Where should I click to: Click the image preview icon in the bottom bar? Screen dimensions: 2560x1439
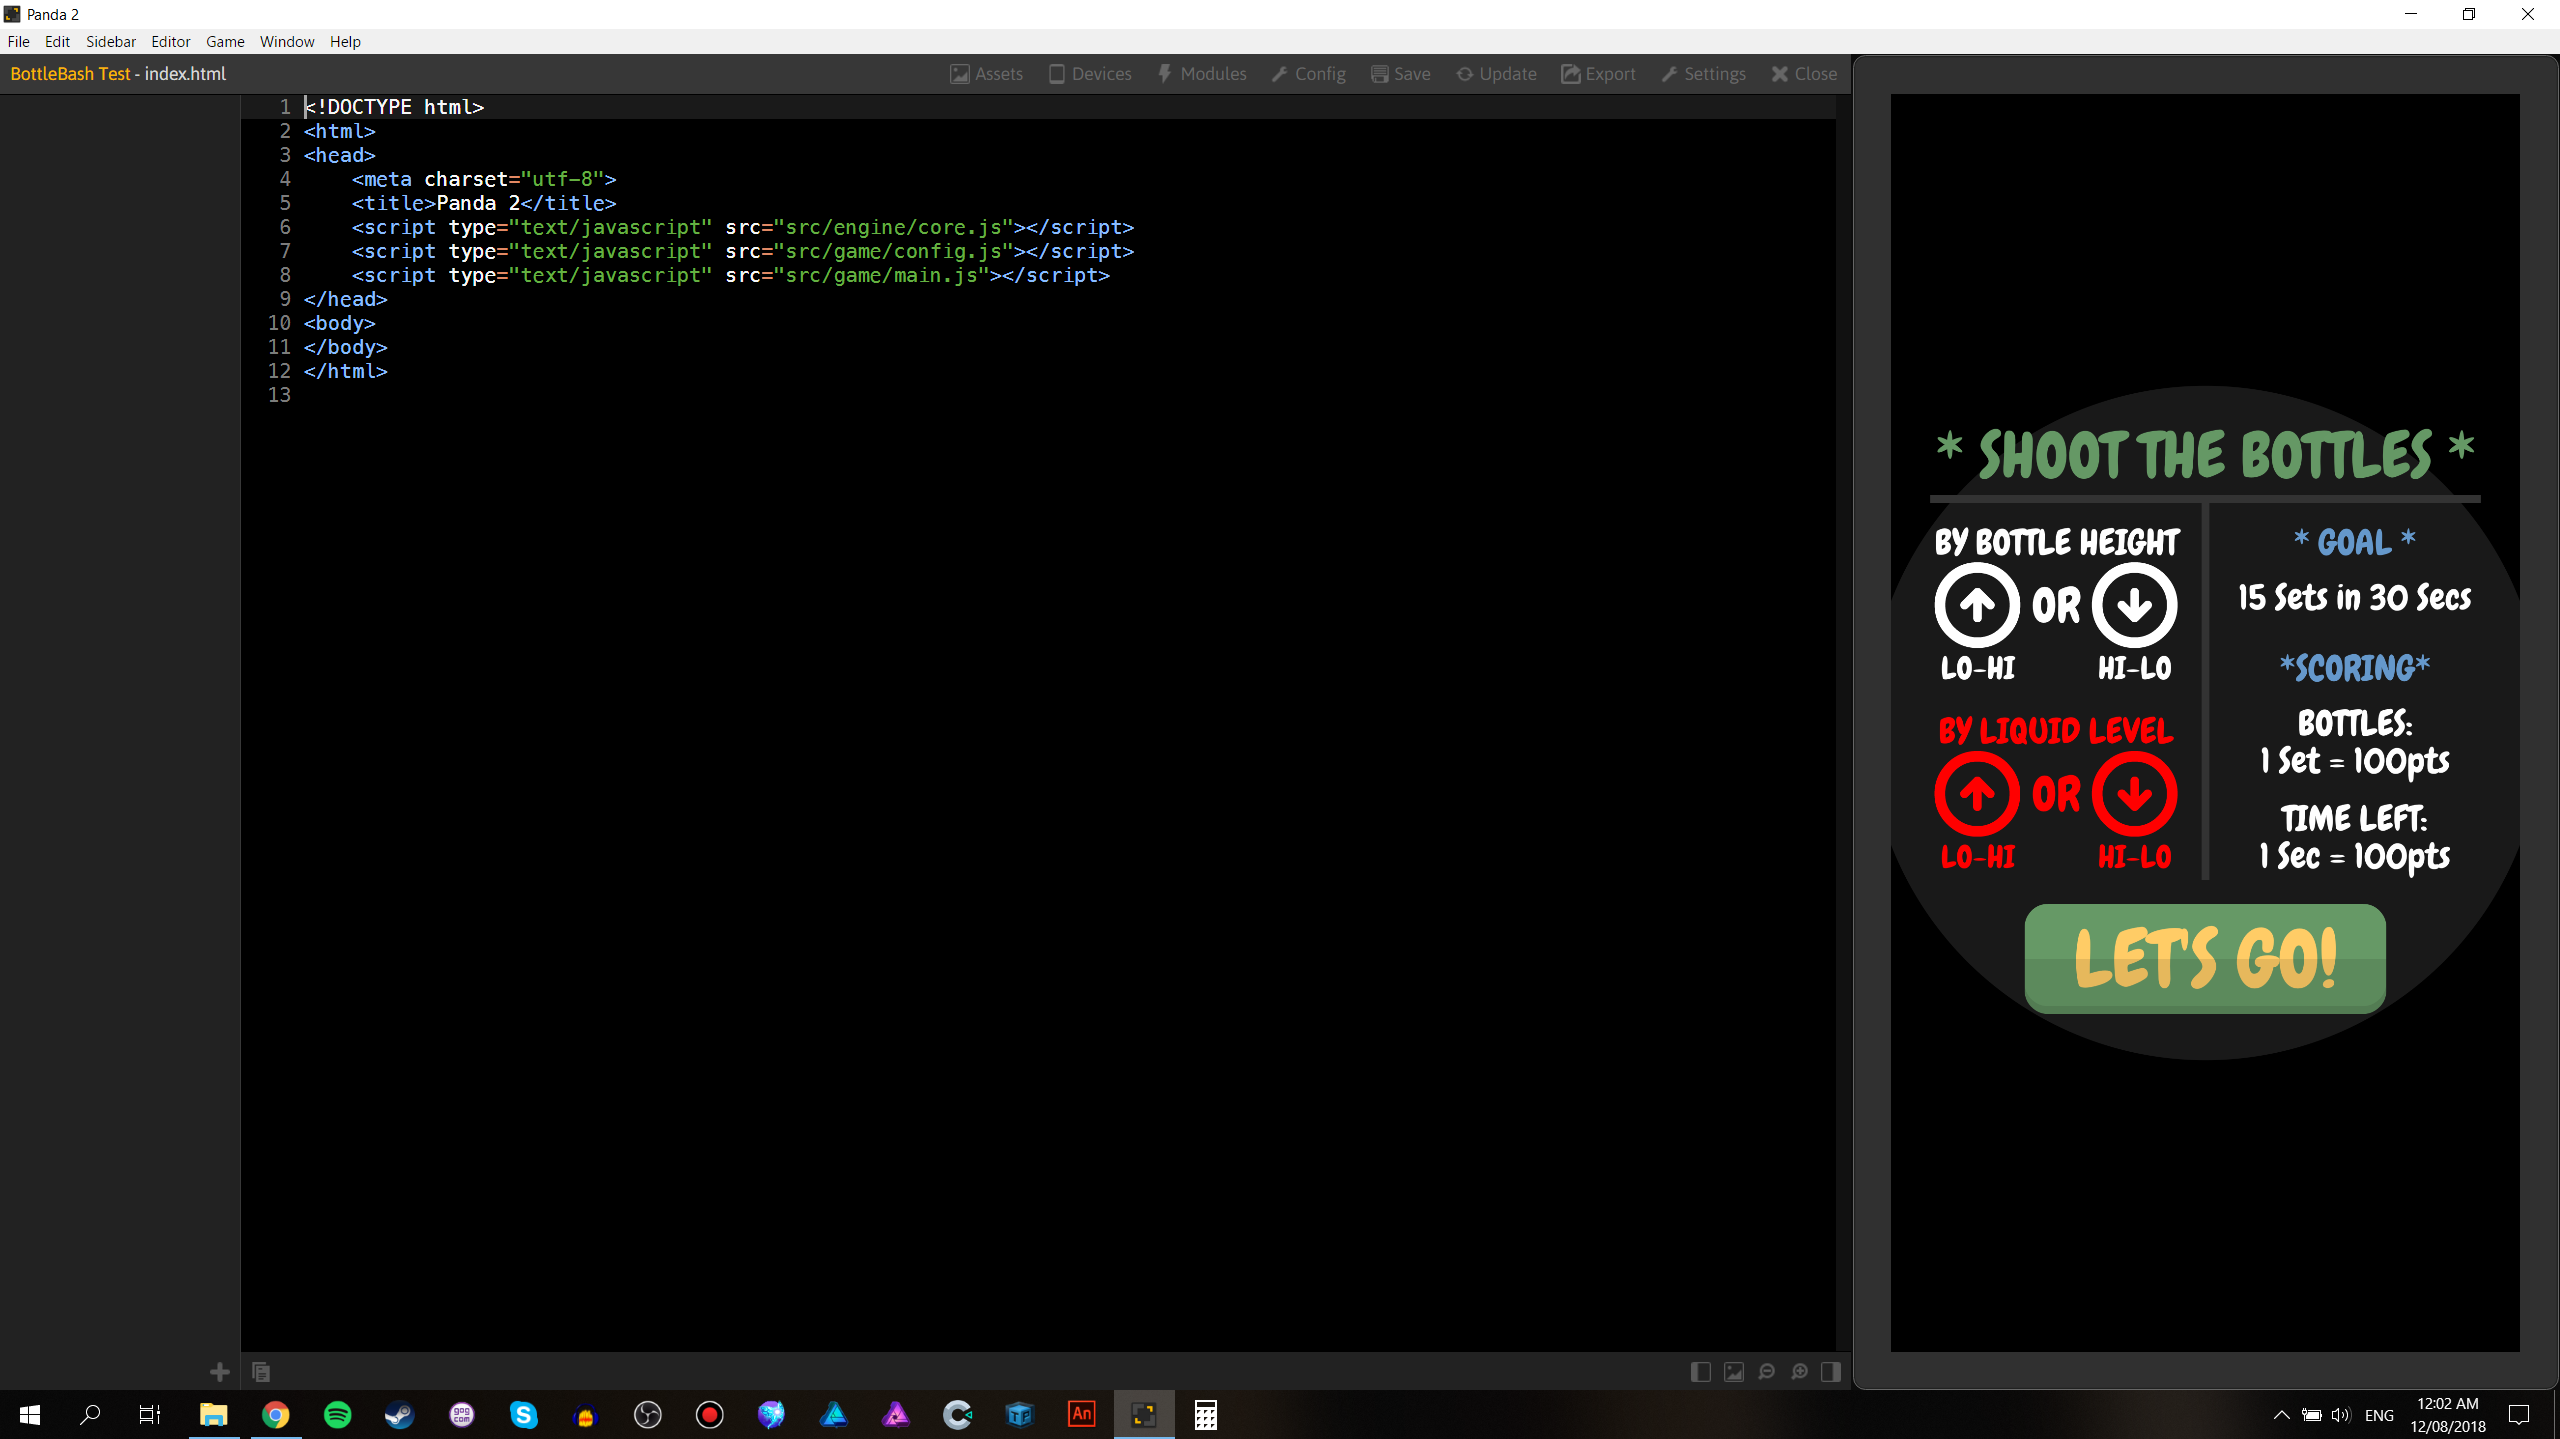1734,1372
